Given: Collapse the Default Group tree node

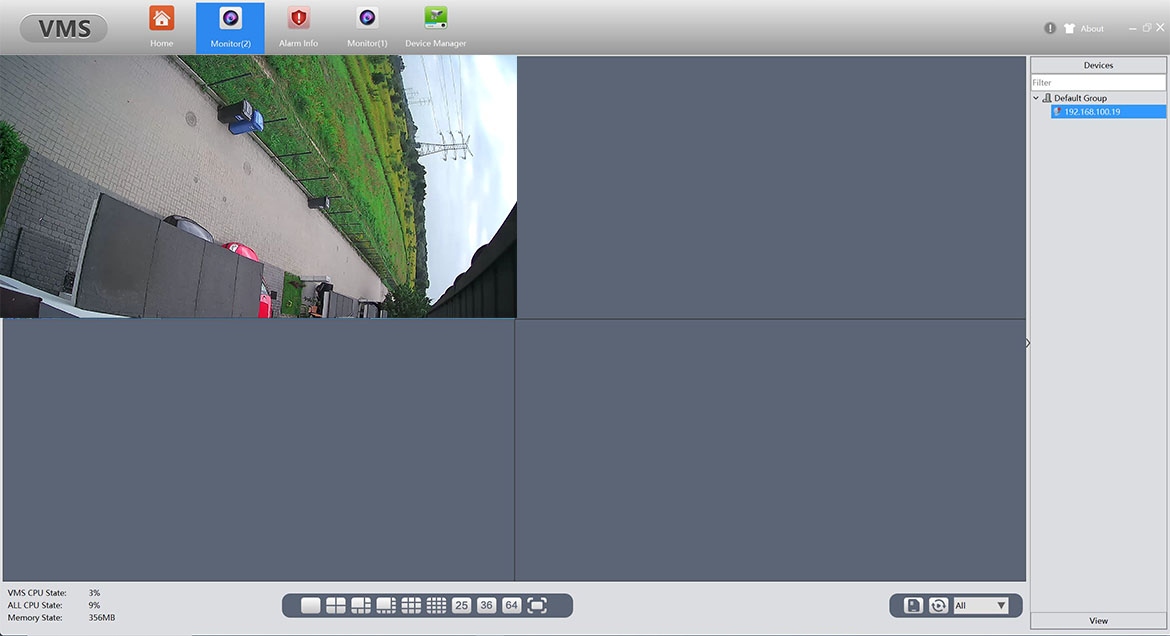Looking at the screenshot, I should 1036,98.
